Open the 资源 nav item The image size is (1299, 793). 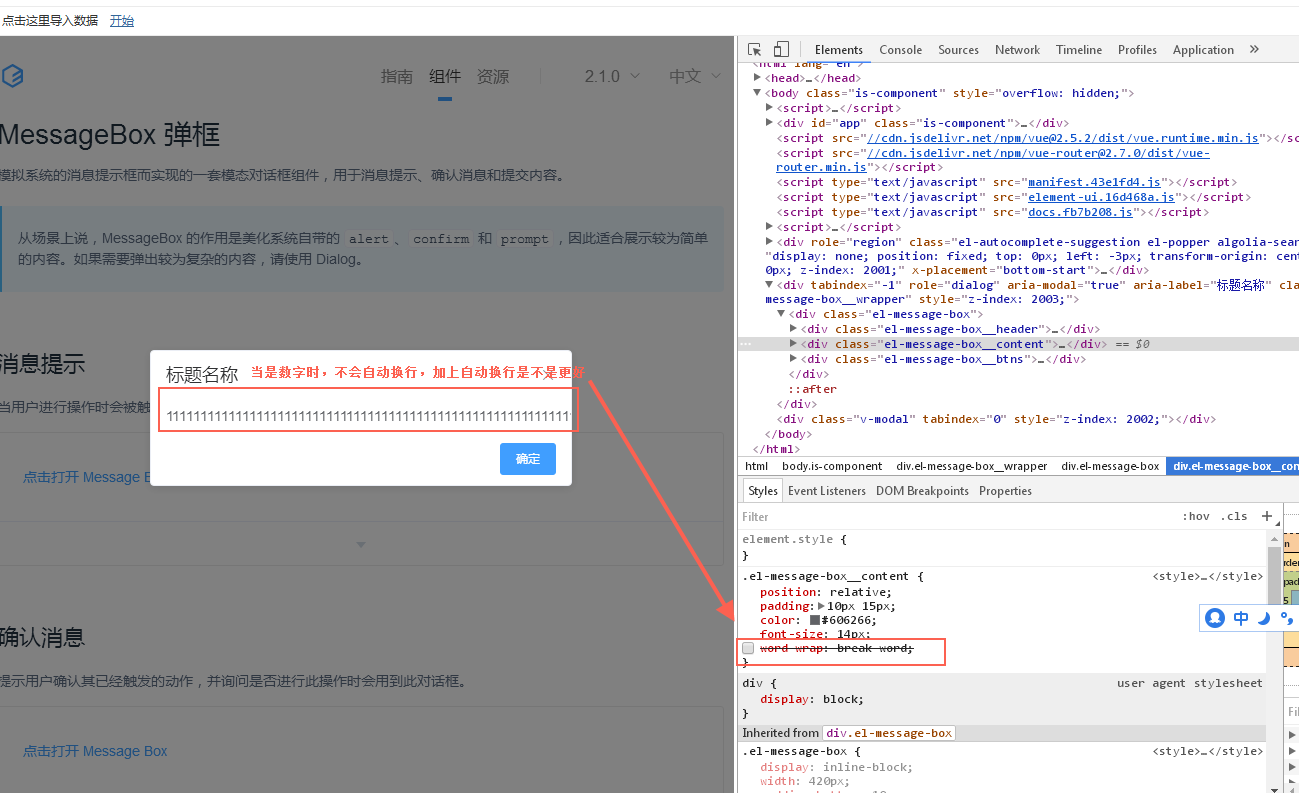tap(493, 76)
